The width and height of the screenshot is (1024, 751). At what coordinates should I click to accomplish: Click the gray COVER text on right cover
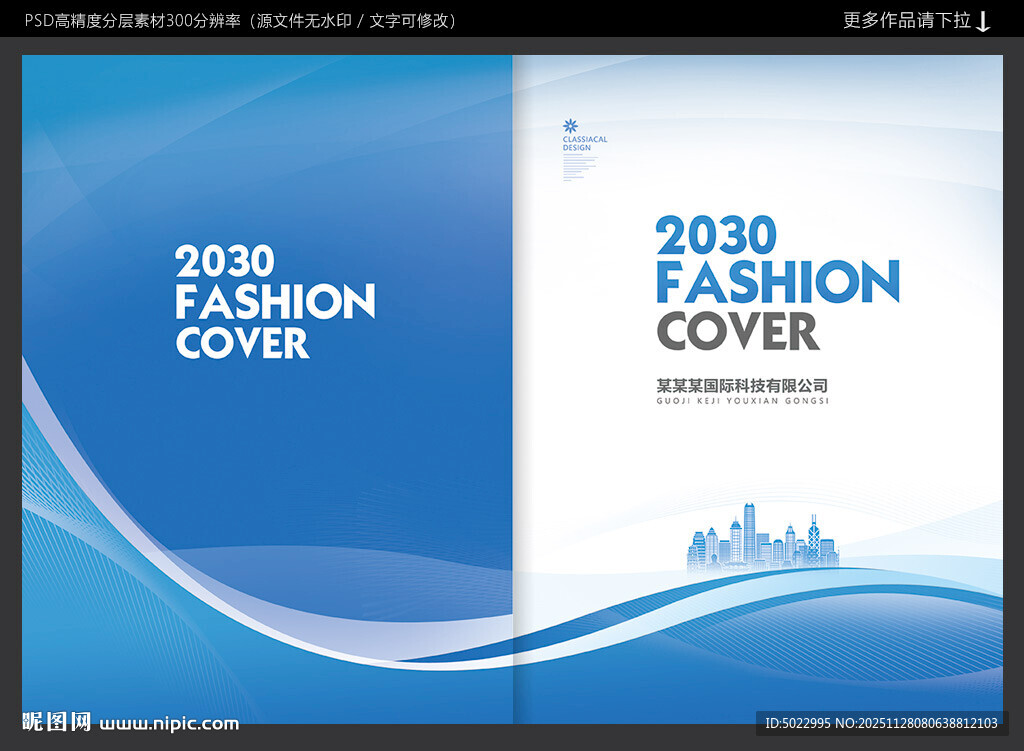click(737, 331)
